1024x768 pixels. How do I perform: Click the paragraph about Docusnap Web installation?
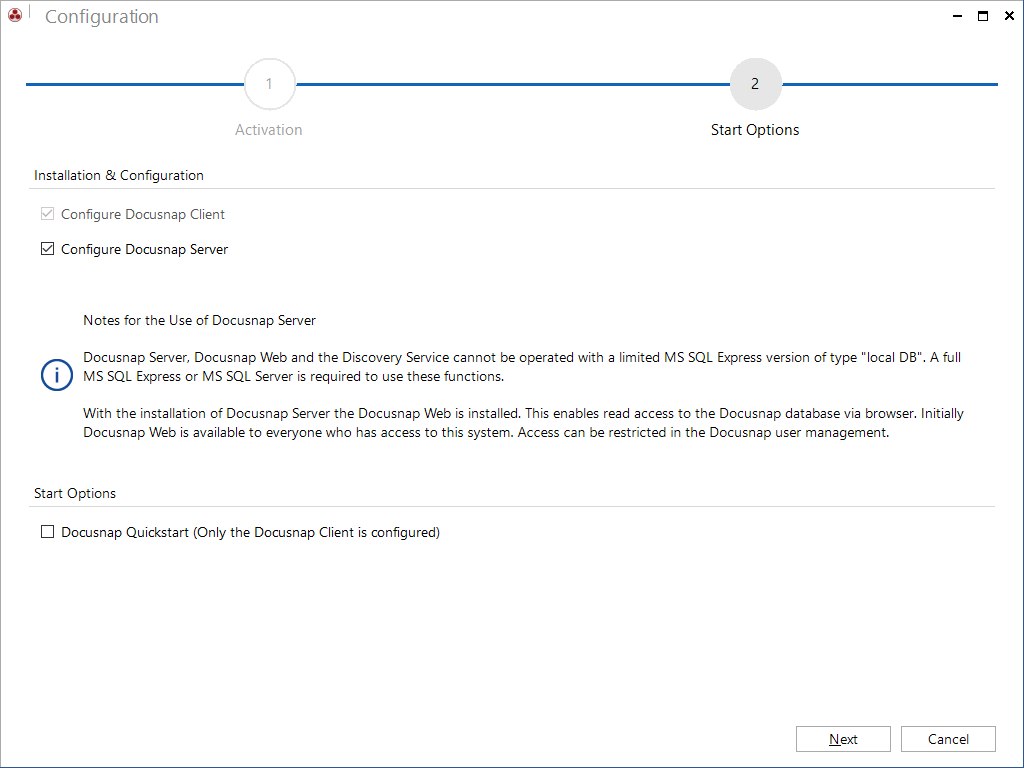(x=523, y=423)
